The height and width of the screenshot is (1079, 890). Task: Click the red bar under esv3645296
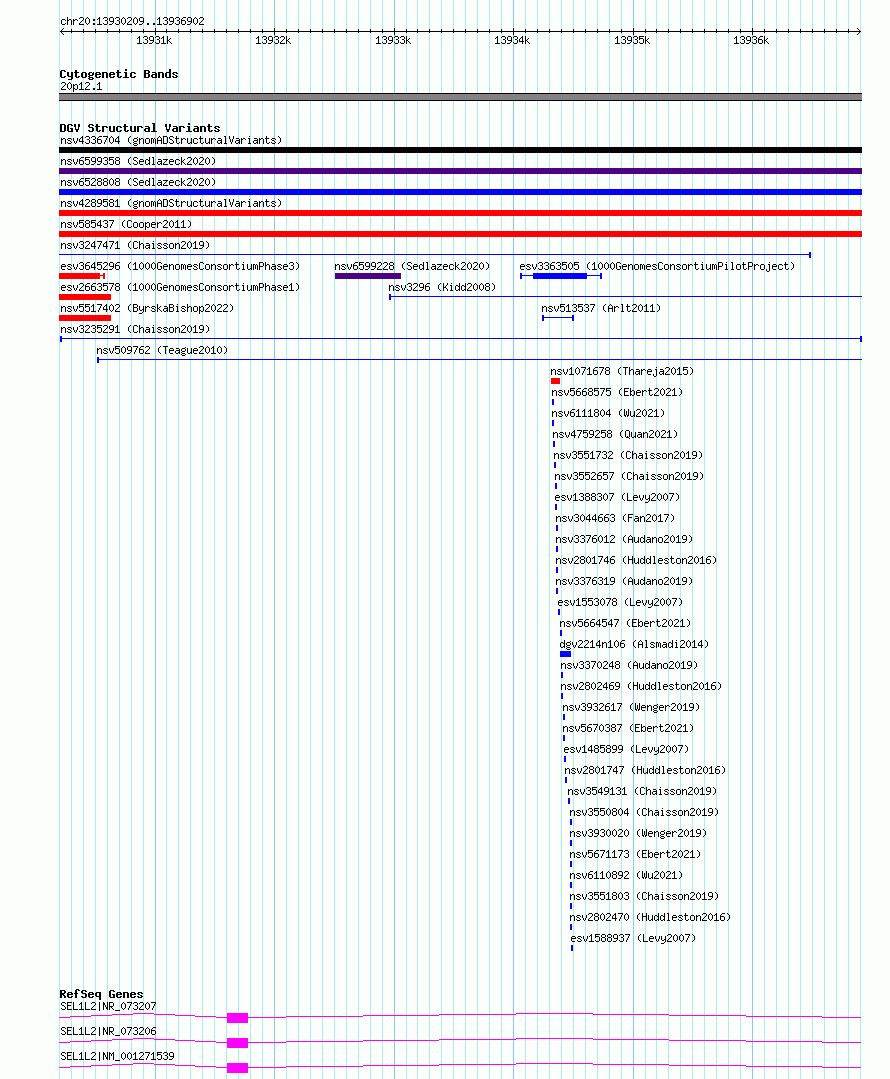point(82,276)
